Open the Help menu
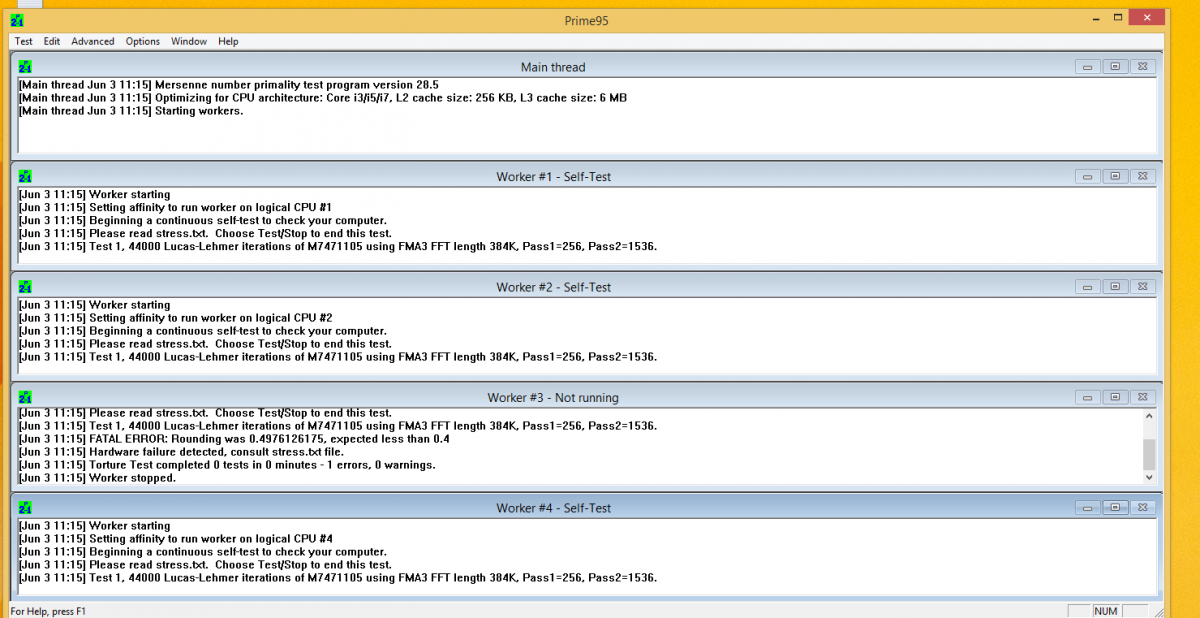This screenshot has width=1200, height=618. [228, 41]
